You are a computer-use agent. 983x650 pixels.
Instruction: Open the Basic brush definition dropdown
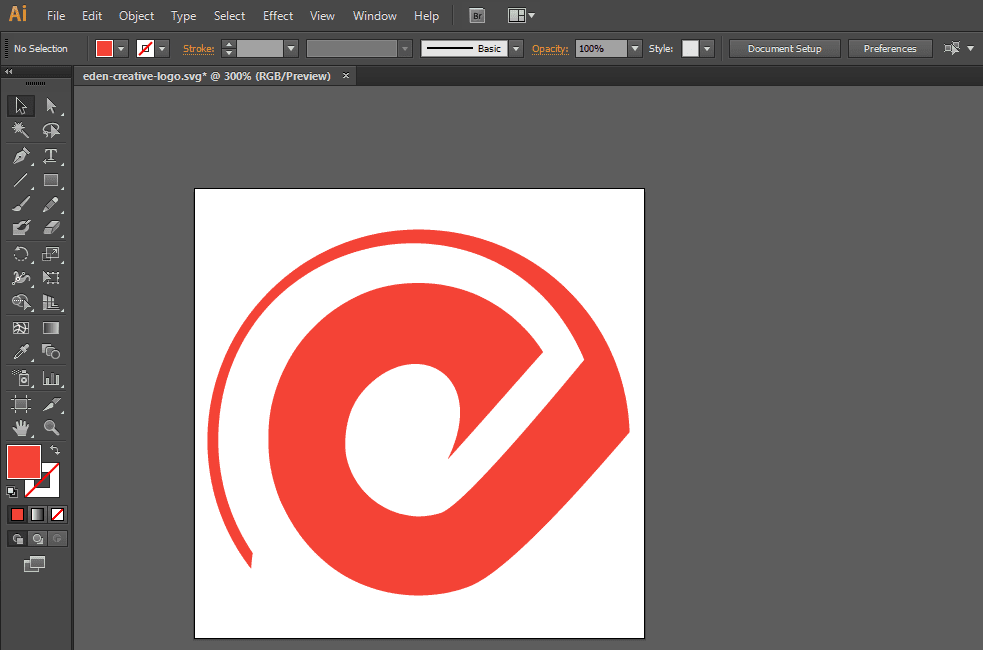pos(516,48)
